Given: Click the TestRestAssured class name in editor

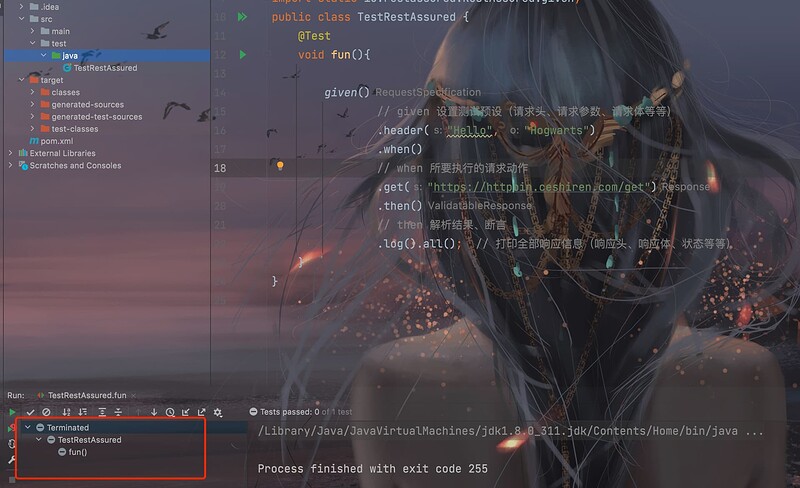Looking at the screenshot, I should click(x=406, y=17).
